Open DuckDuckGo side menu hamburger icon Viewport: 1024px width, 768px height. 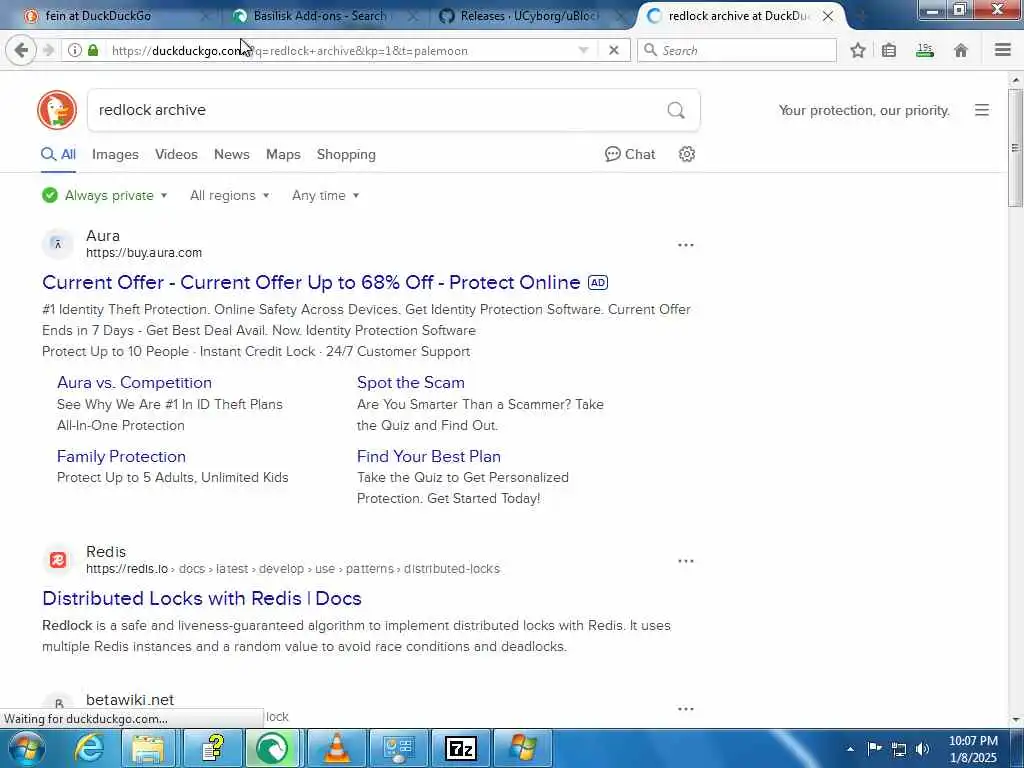point(982,110)
